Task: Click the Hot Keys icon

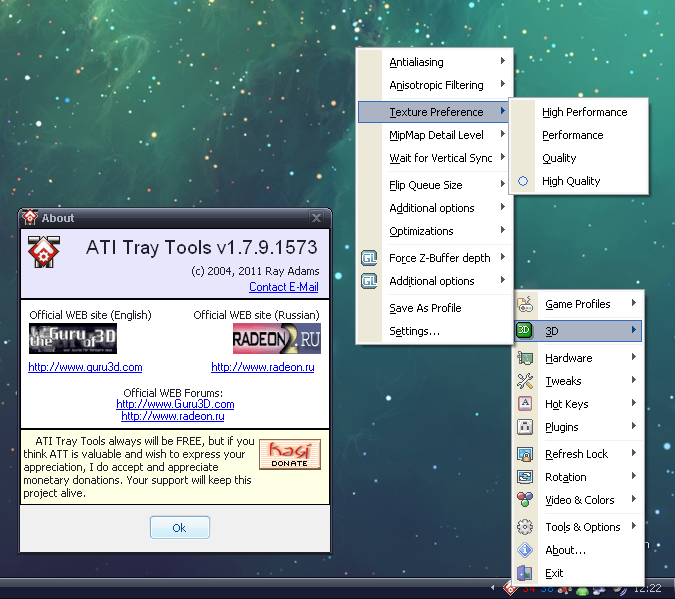Action: tap(525, 403)
